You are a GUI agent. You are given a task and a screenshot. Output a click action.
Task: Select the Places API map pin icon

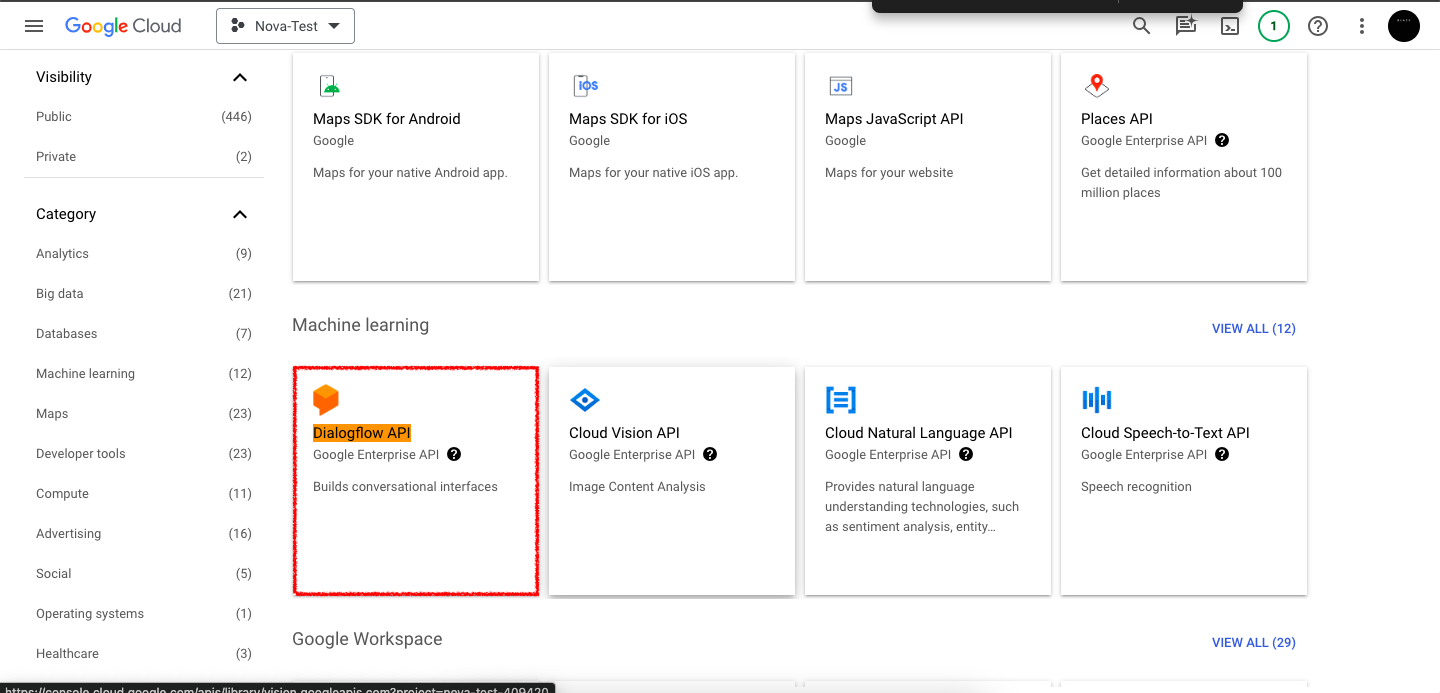(1096, 85)
